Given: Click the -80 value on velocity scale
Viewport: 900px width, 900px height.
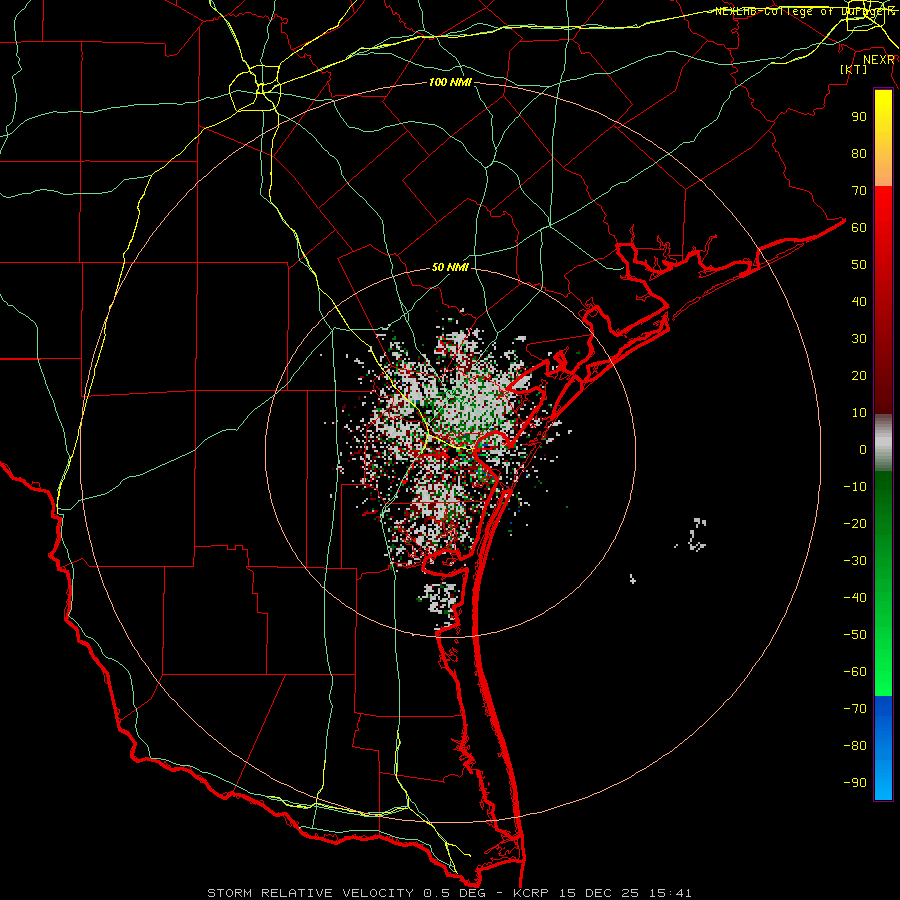Looking at the screenshot, I should point(855,746).
